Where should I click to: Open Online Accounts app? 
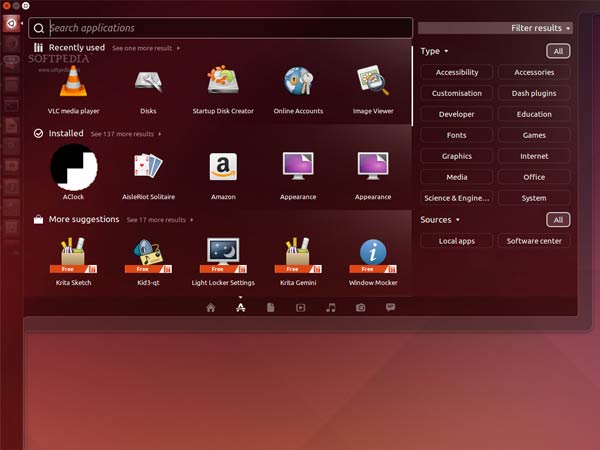pos(298,81)
